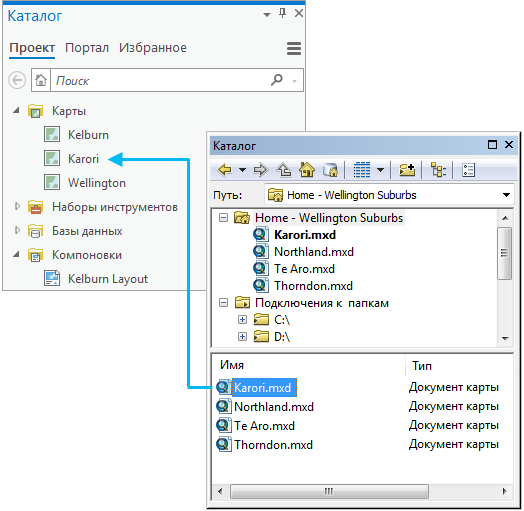The height and width of the screenshot is (511, 524).
Task: Click the Go To Home Folder icon
Action: [307, 170]
